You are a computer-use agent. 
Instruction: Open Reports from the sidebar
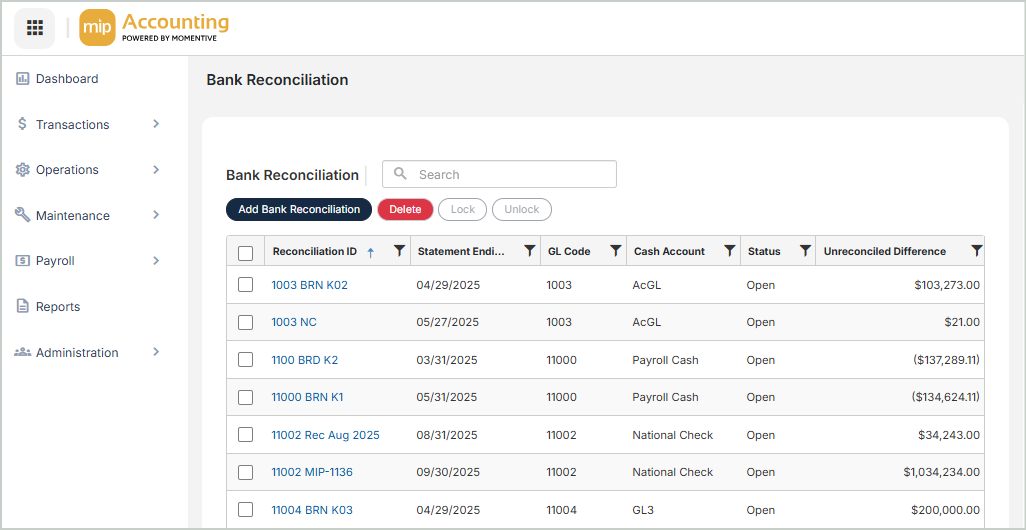58,307
